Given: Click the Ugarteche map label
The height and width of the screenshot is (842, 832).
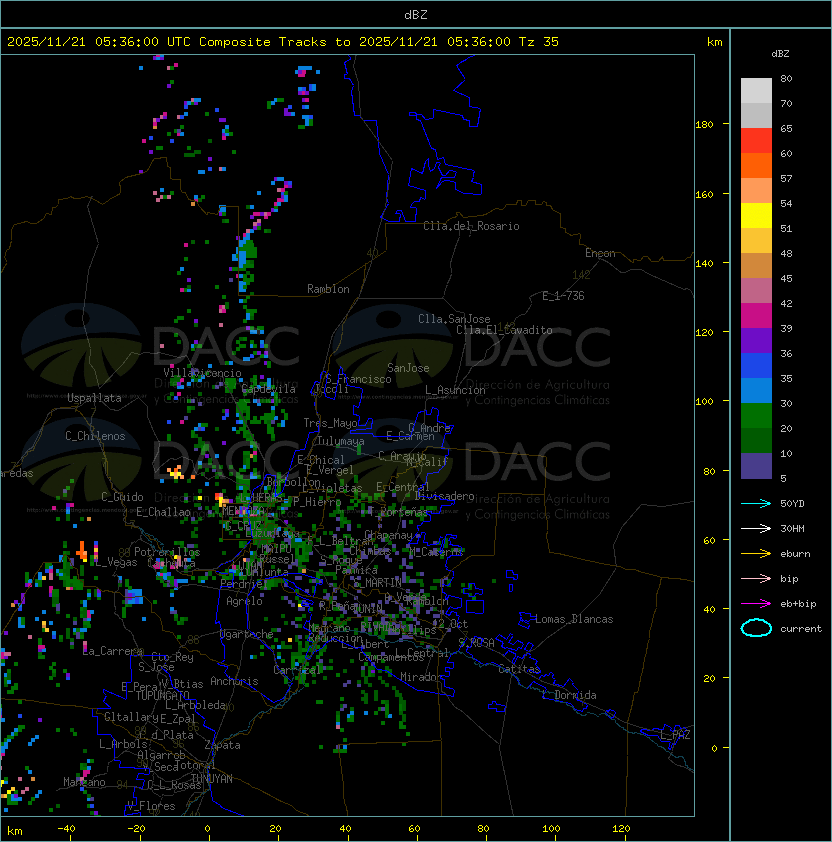Looking at the screenshot, I should (247, 635).
